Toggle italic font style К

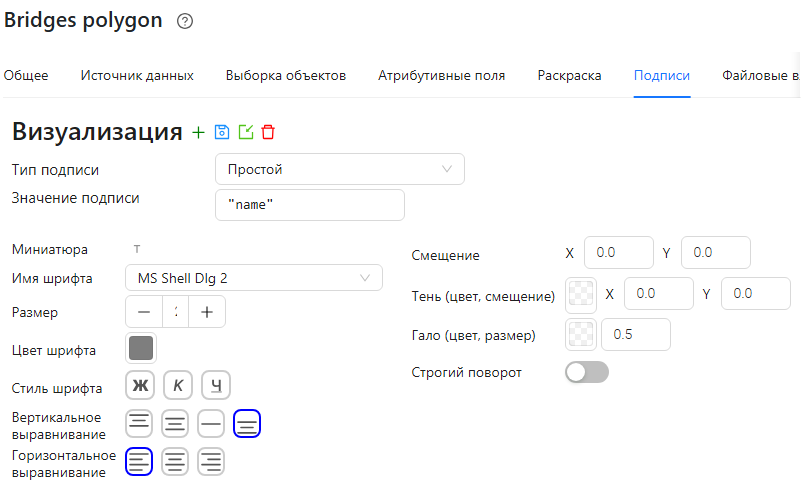178,385
